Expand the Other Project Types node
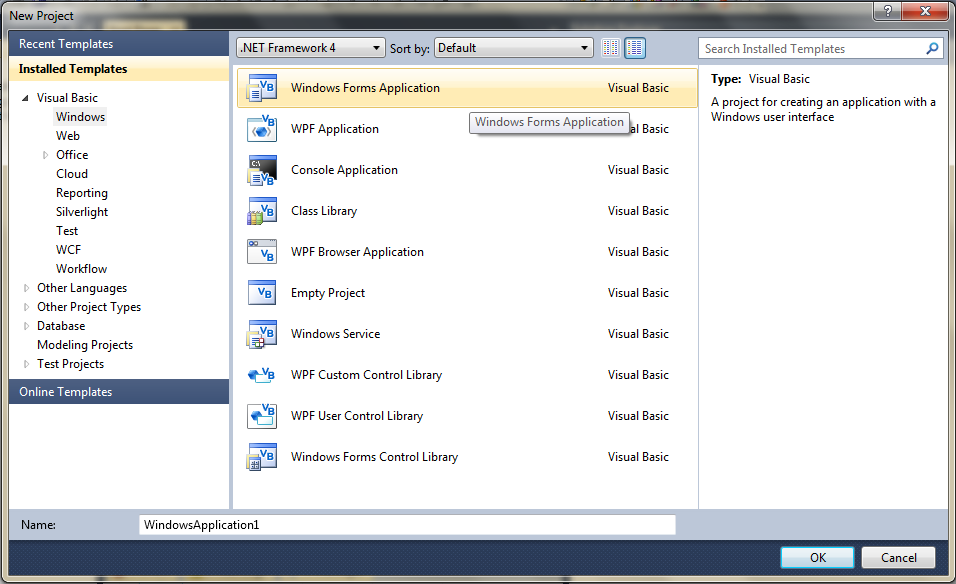 26,307
